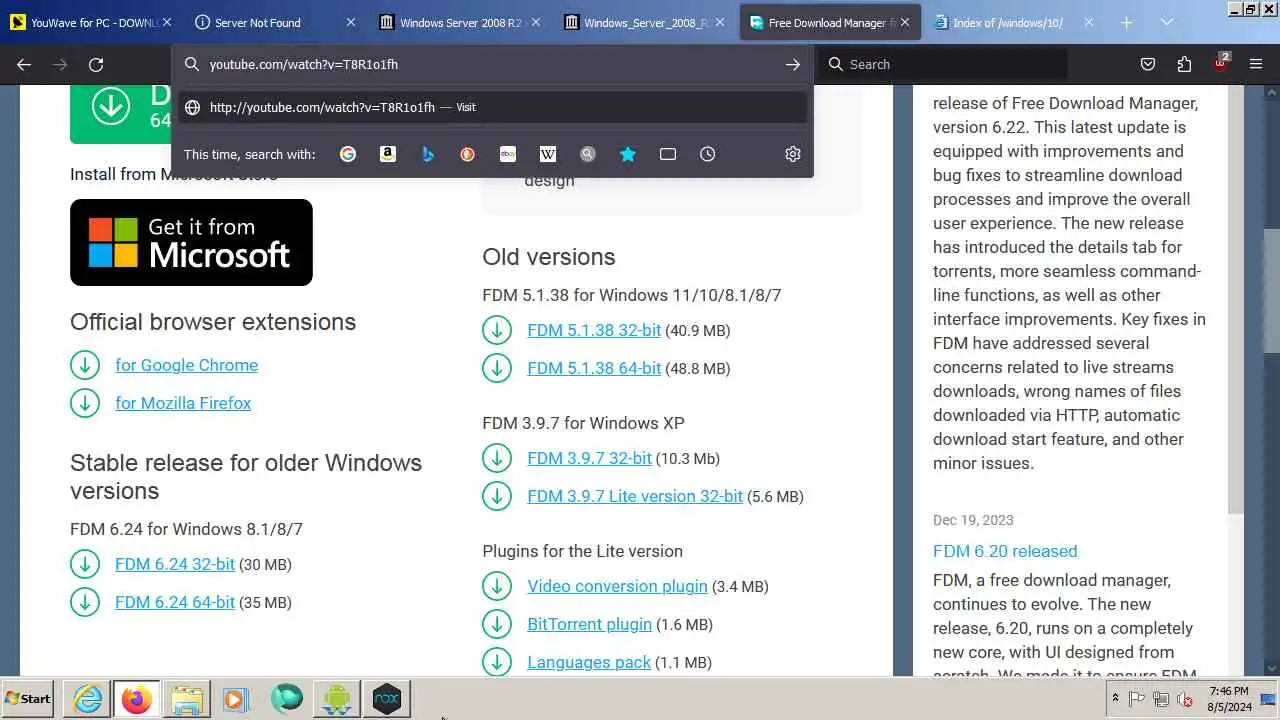Open the Android emulator taskbar icon

[x=337, y=699]
